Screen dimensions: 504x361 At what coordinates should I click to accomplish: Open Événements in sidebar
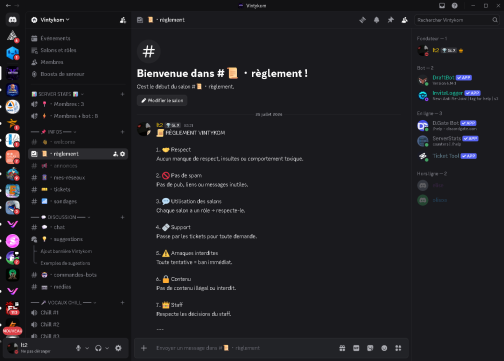78,38
